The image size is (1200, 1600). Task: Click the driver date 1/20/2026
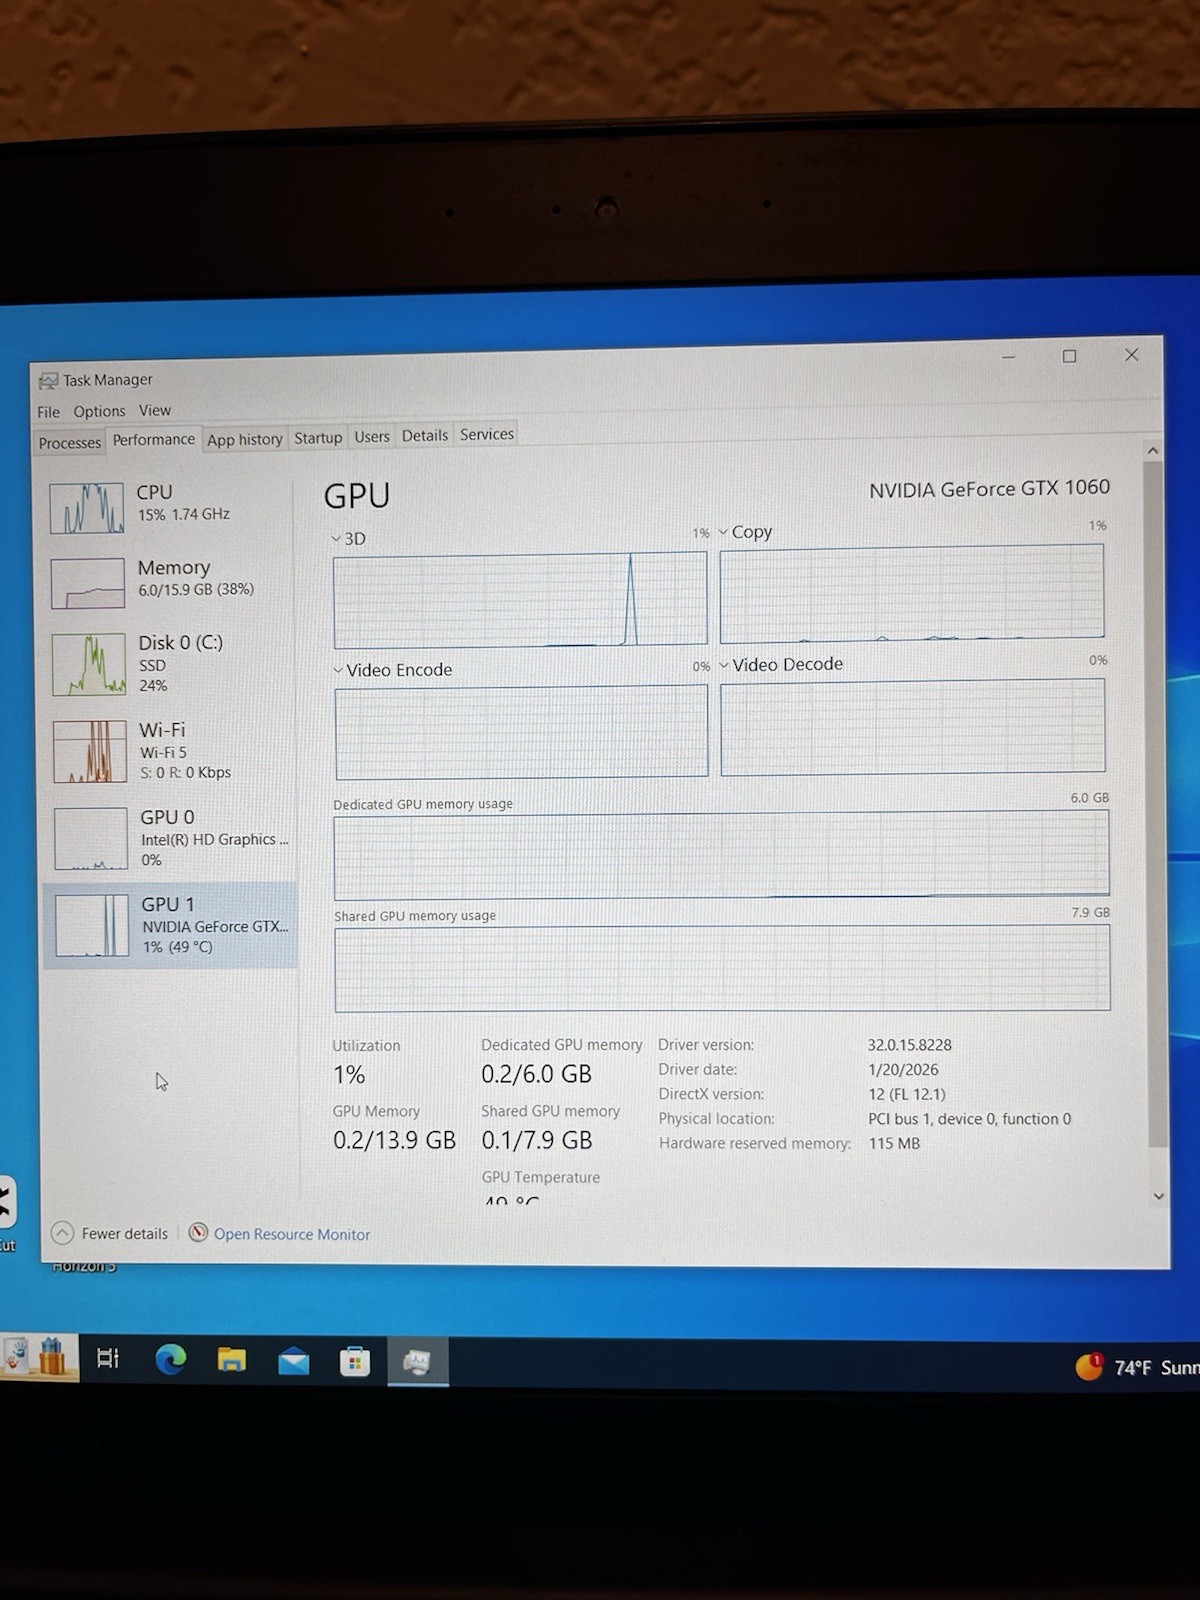coord(903,1070)
